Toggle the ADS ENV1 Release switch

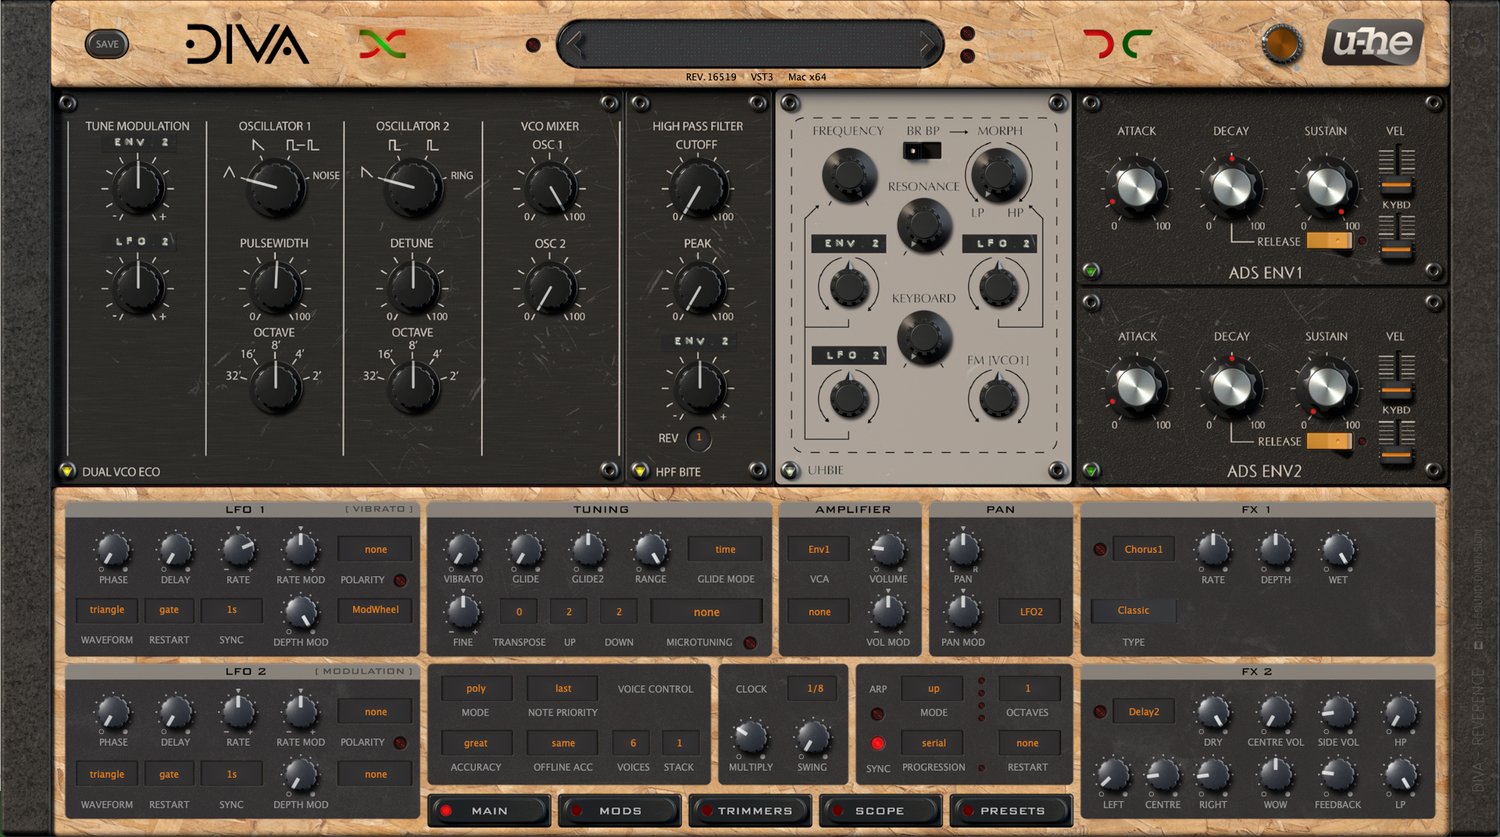pyautogui.click(x=1329, y=241)
